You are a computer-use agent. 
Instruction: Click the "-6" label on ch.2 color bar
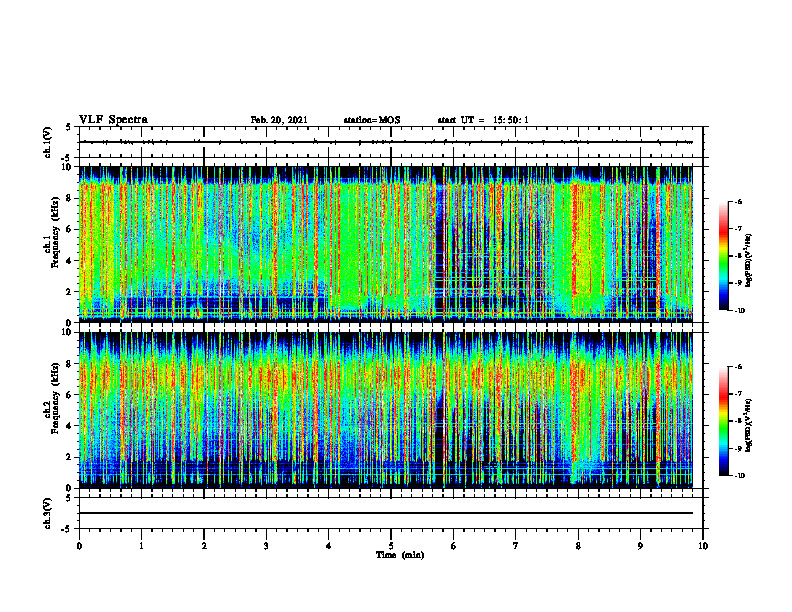(x=738, y=367)
